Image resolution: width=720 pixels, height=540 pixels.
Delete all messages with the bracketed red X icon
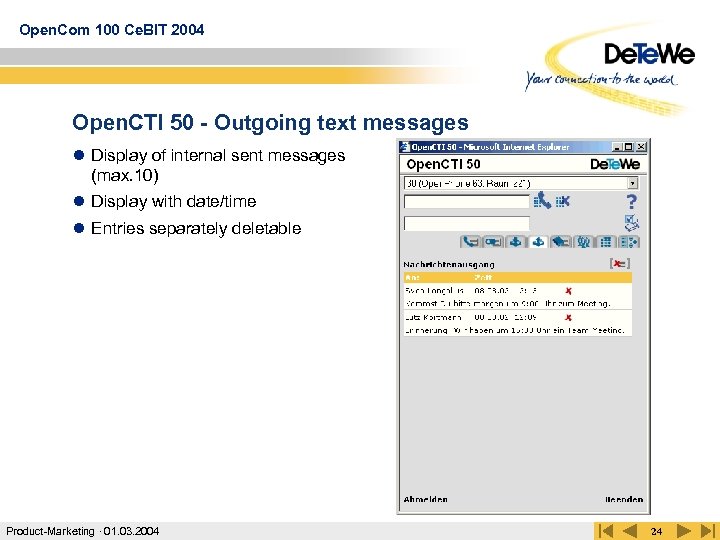[x=619, y=264]
